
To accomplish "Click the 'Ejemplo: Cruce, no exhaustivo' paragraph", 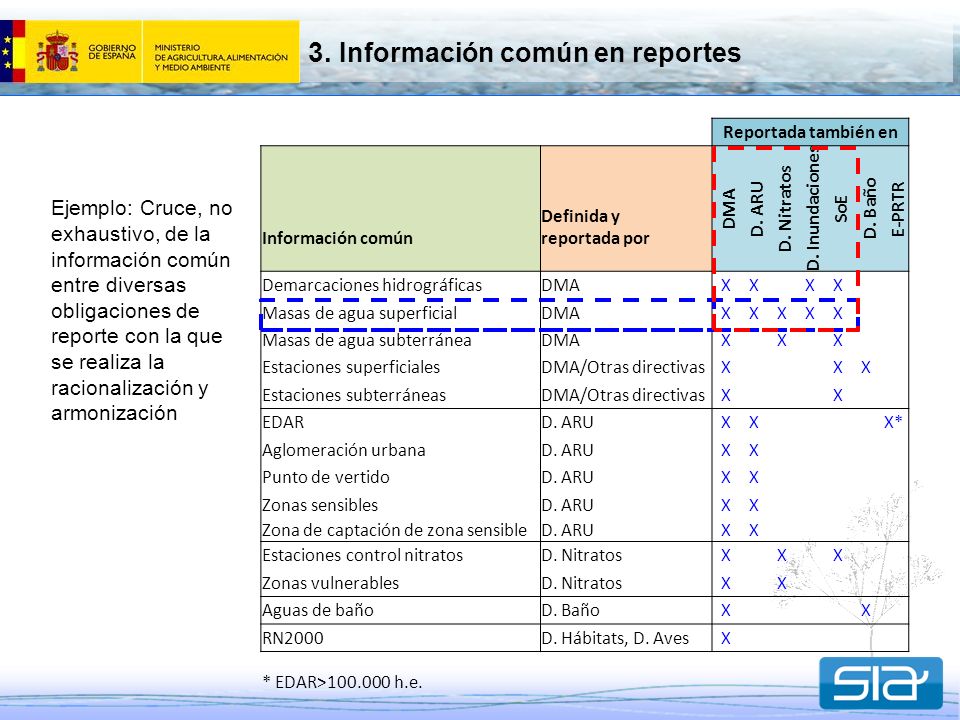I will coord(141,310).
